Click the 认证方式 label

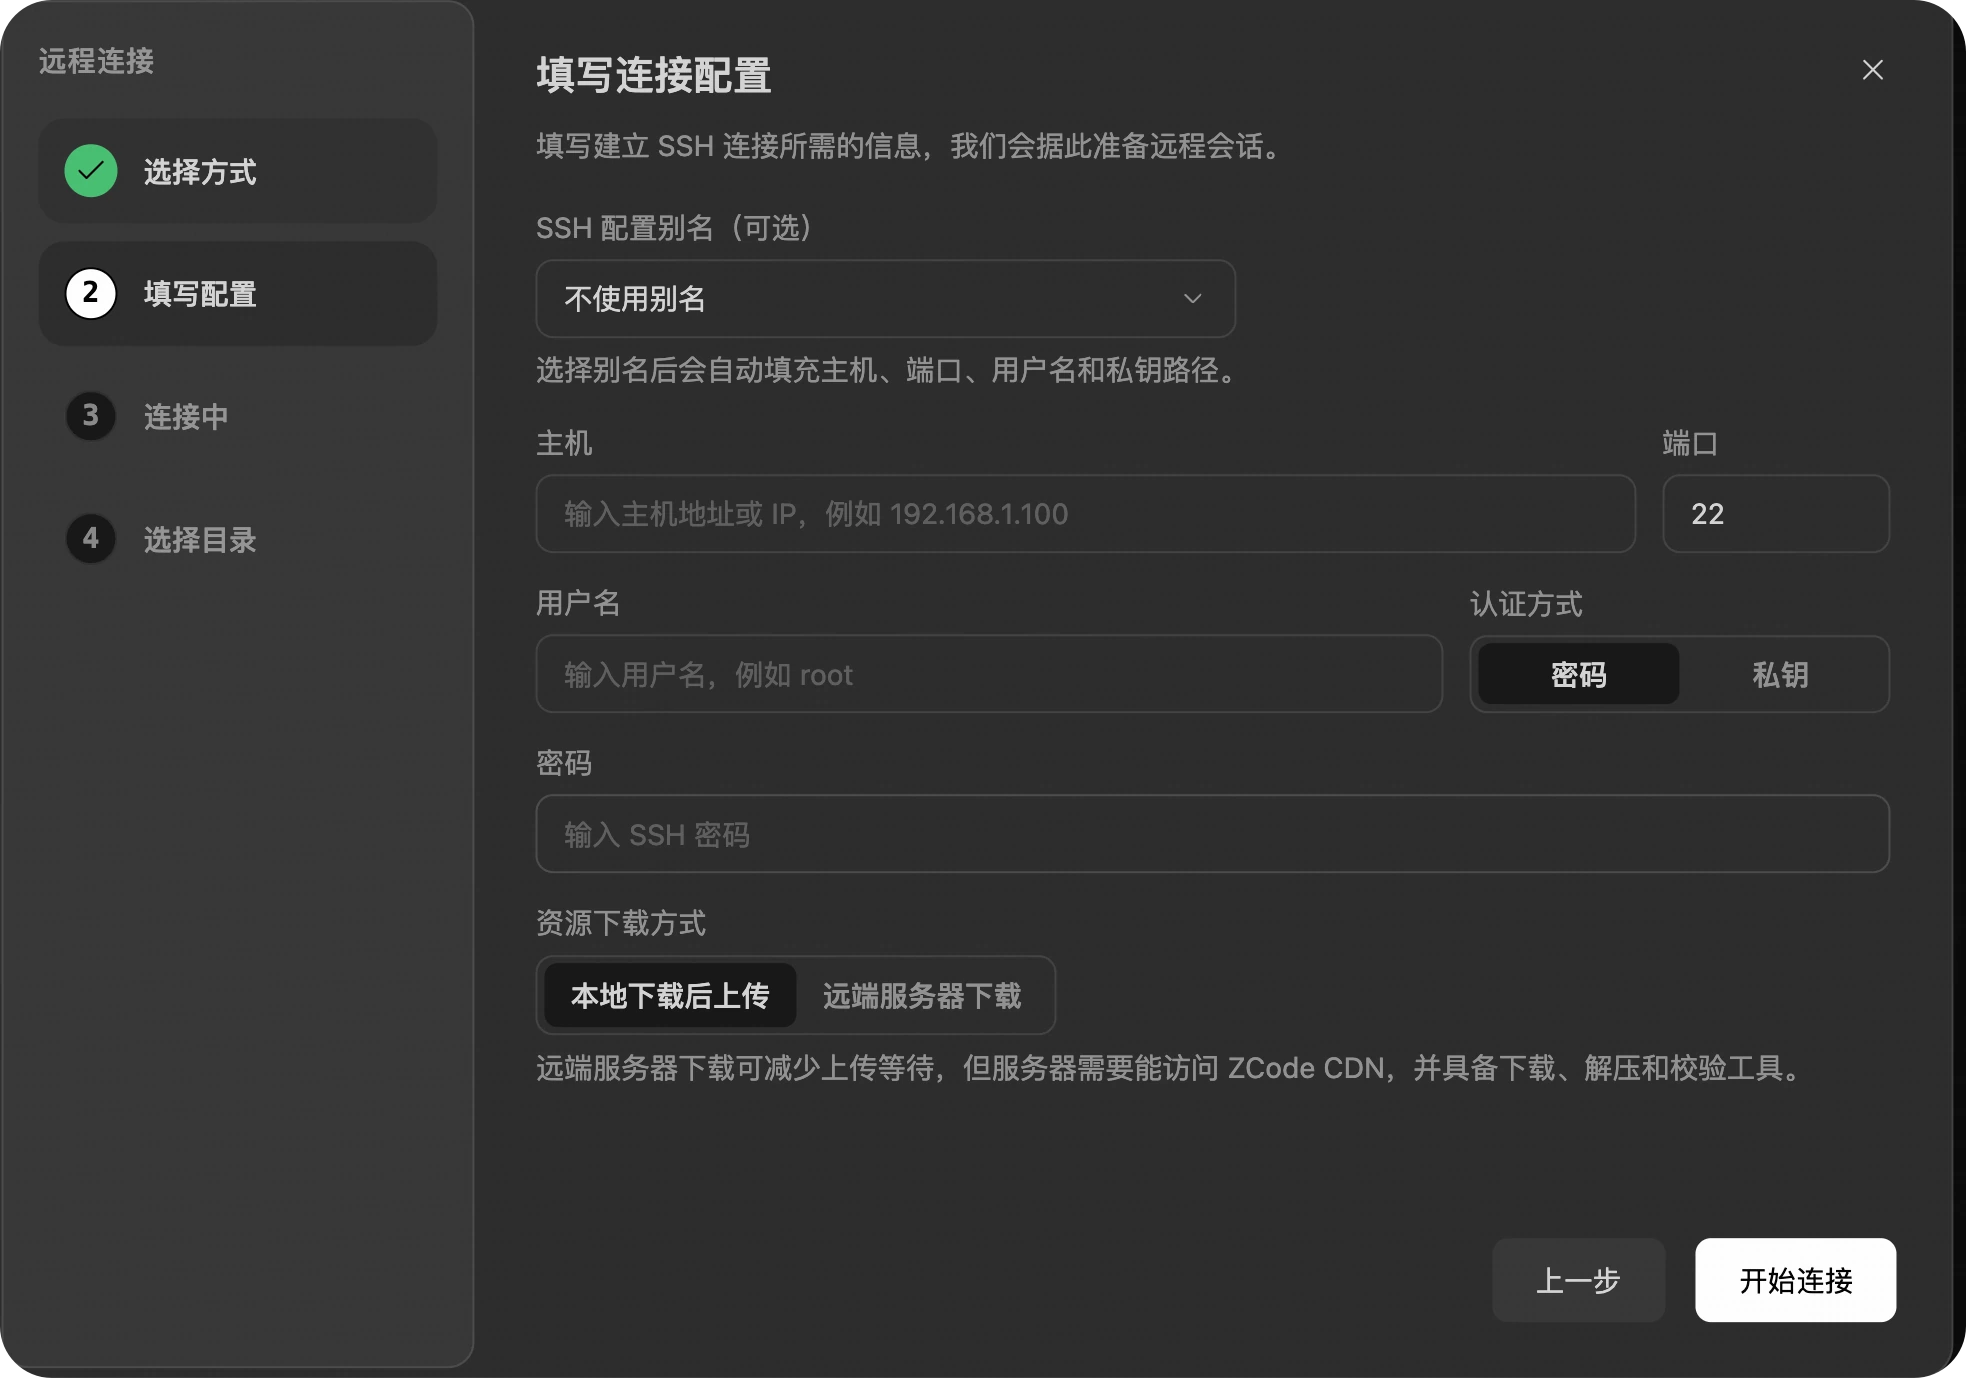tap(1526, 603)
